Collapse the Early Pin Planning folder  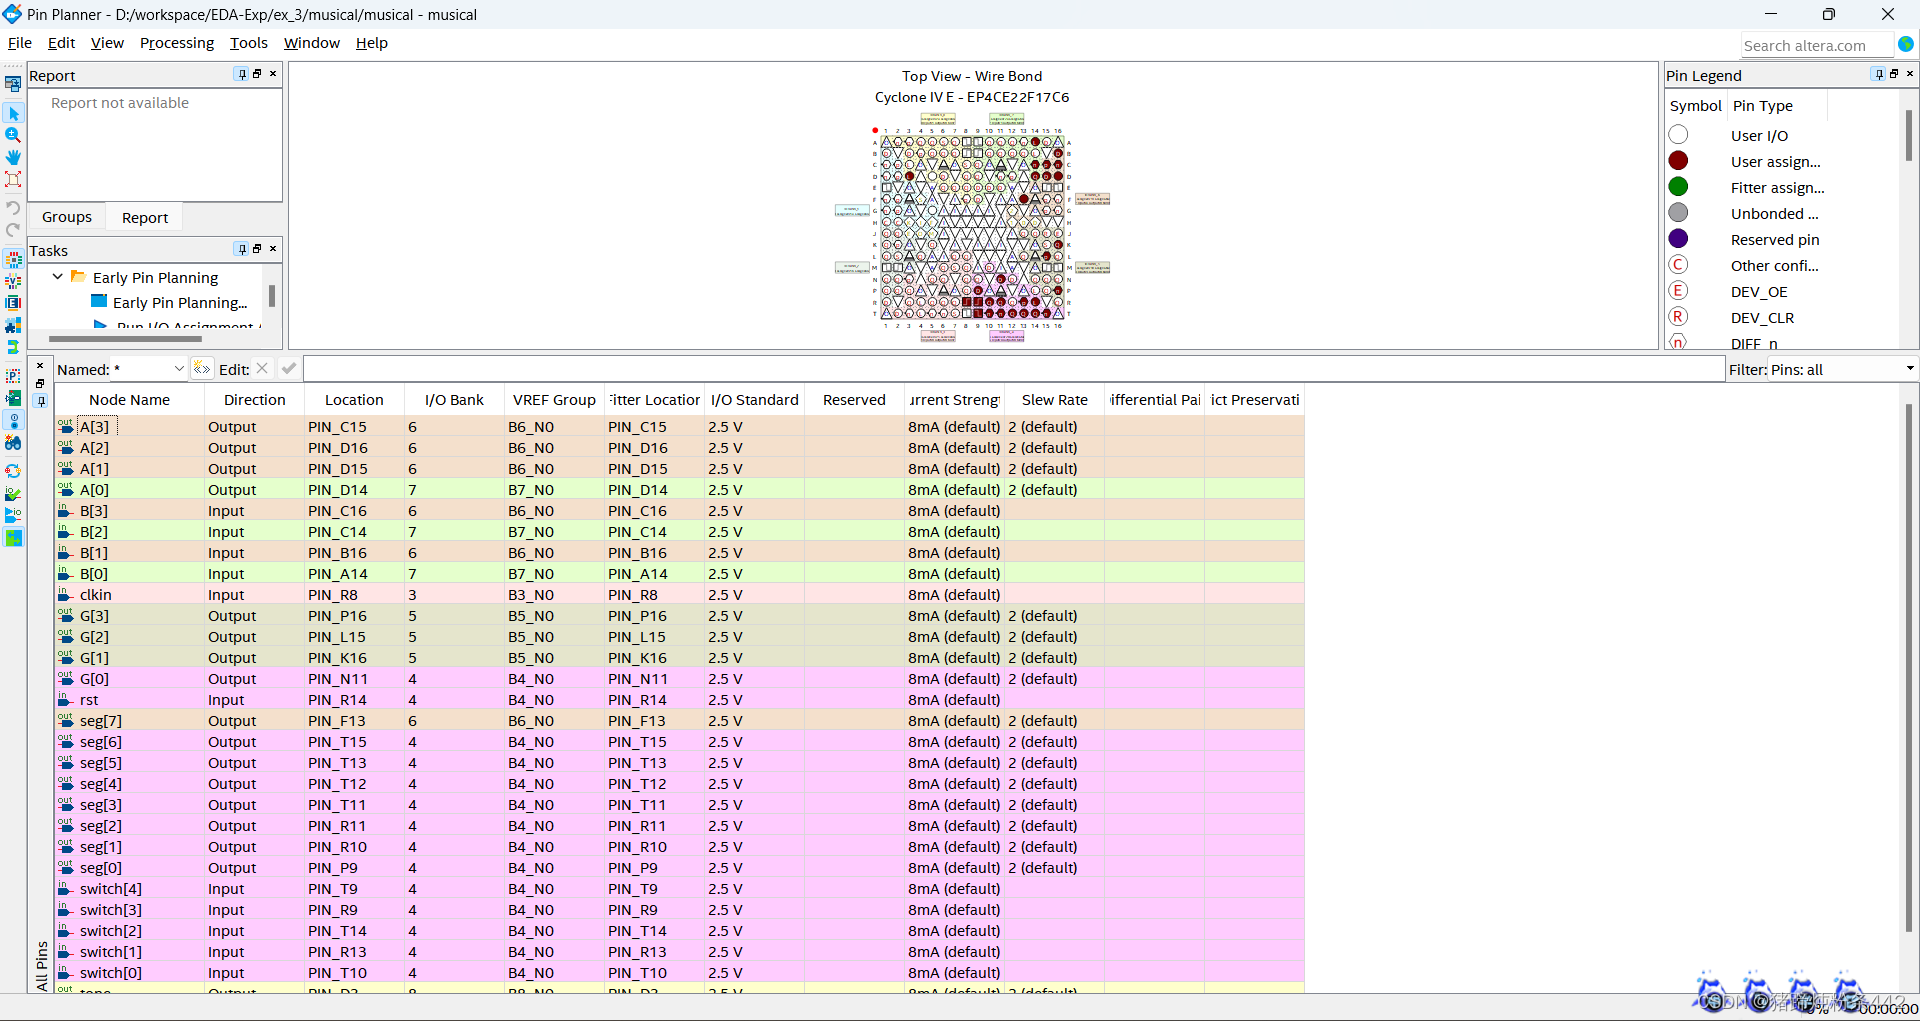coord(58,277)
